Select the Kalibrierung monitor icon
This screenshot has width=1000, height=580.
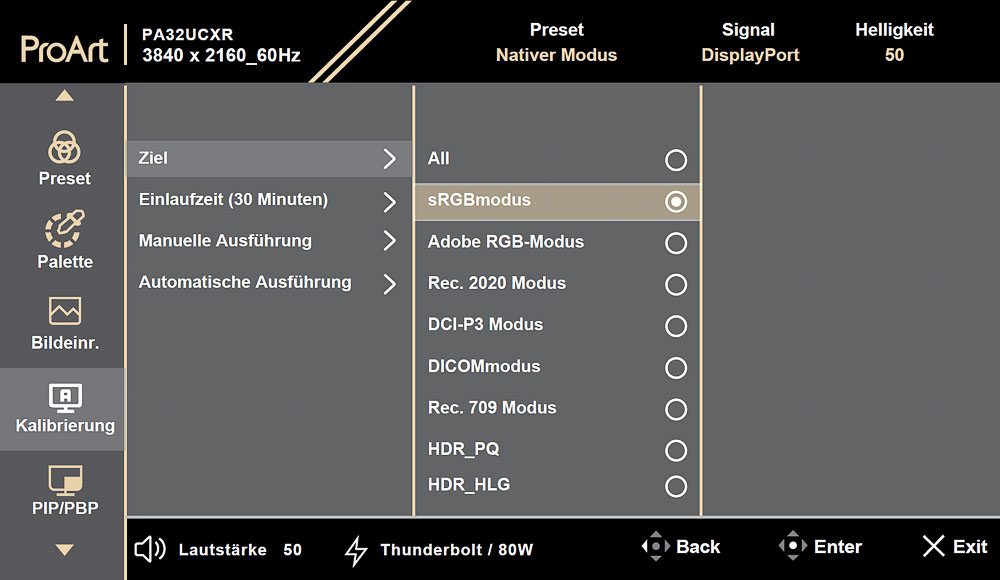tap(65, 397)
